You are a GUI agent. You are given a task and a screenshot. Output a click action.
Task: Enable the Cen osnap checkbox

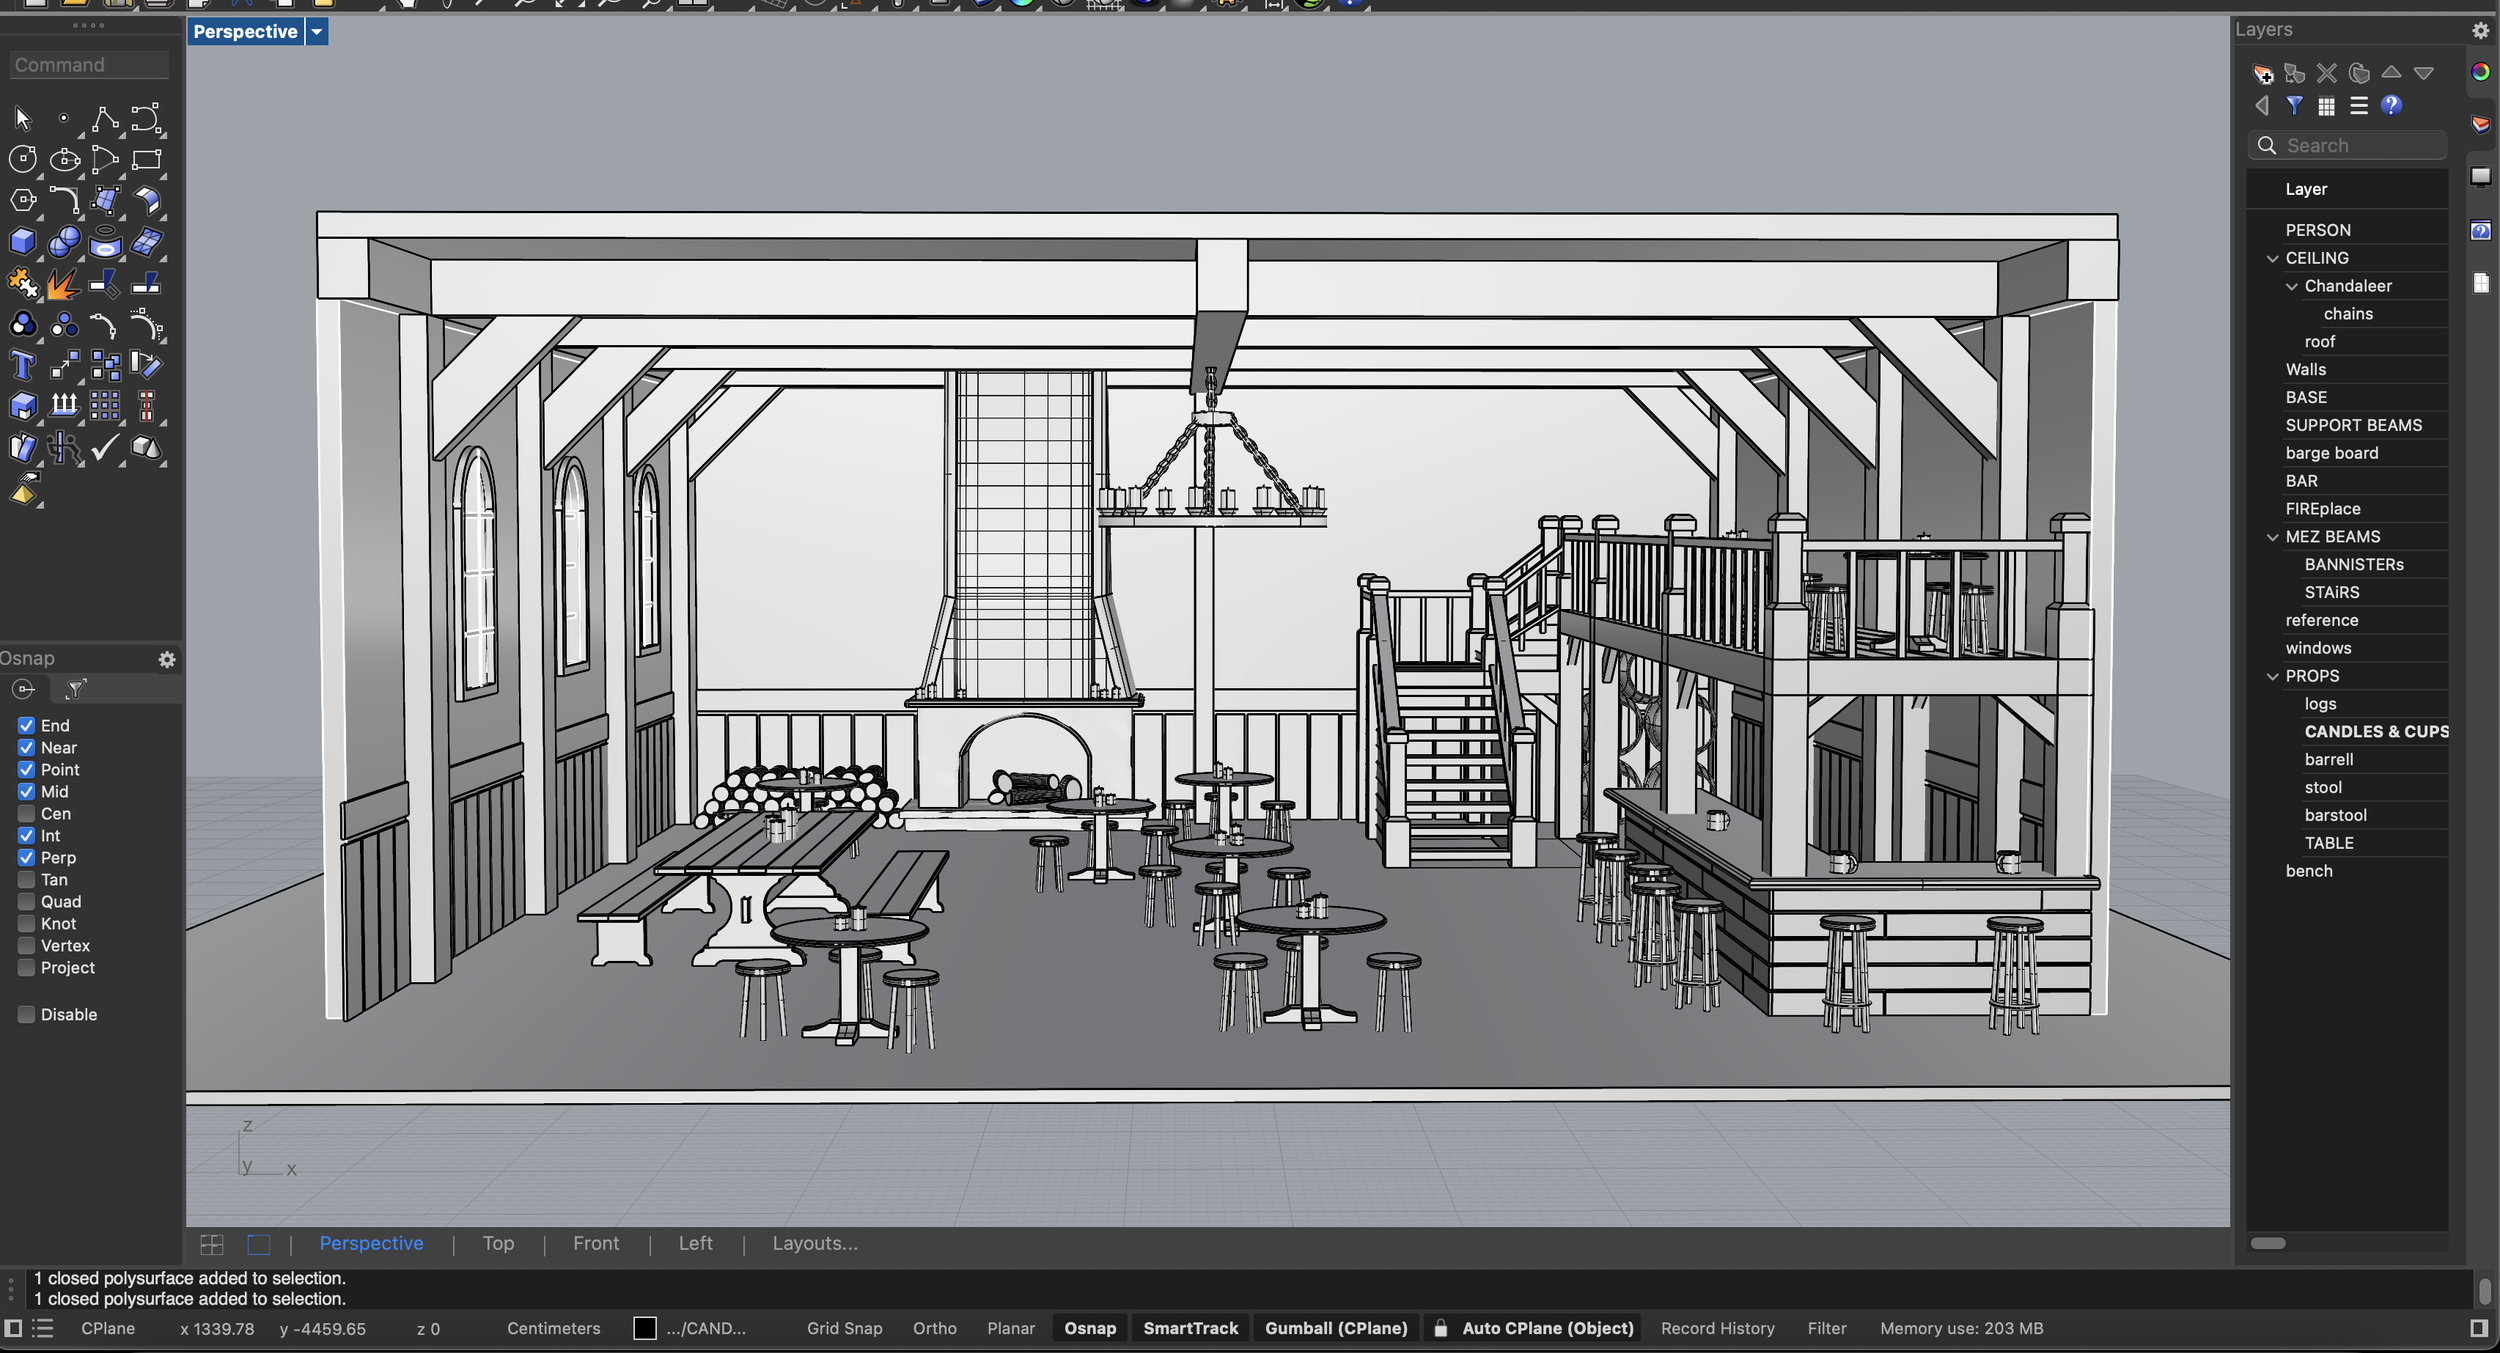click(26, 814)
